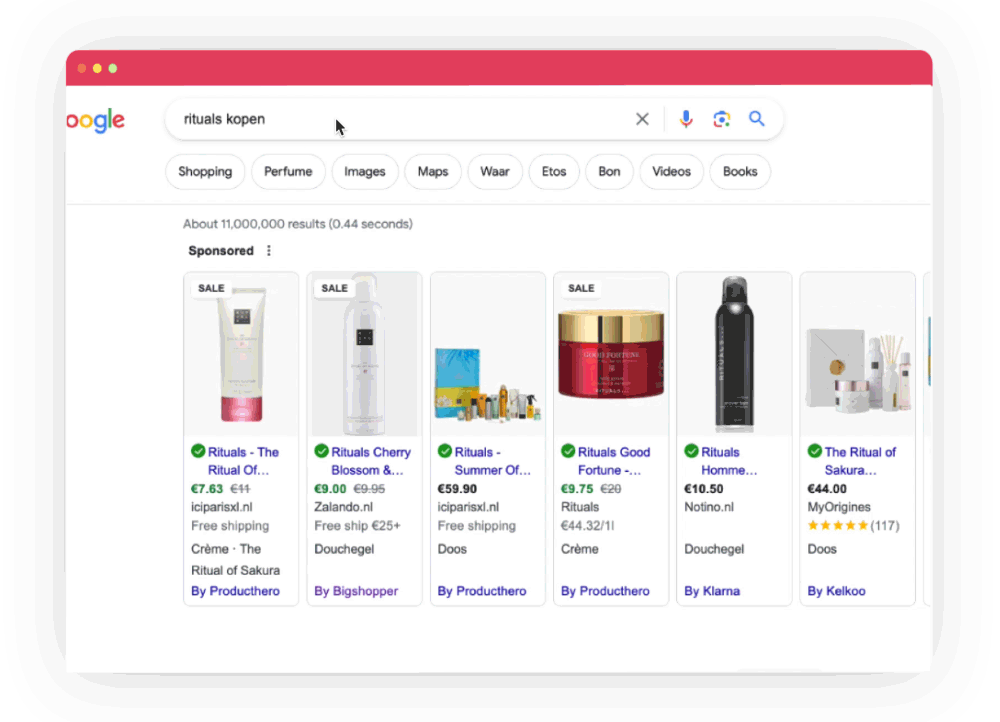1000x722 pixels.
Task: Click the Zalando.nl seller name
Action: (x=344, y=507)
